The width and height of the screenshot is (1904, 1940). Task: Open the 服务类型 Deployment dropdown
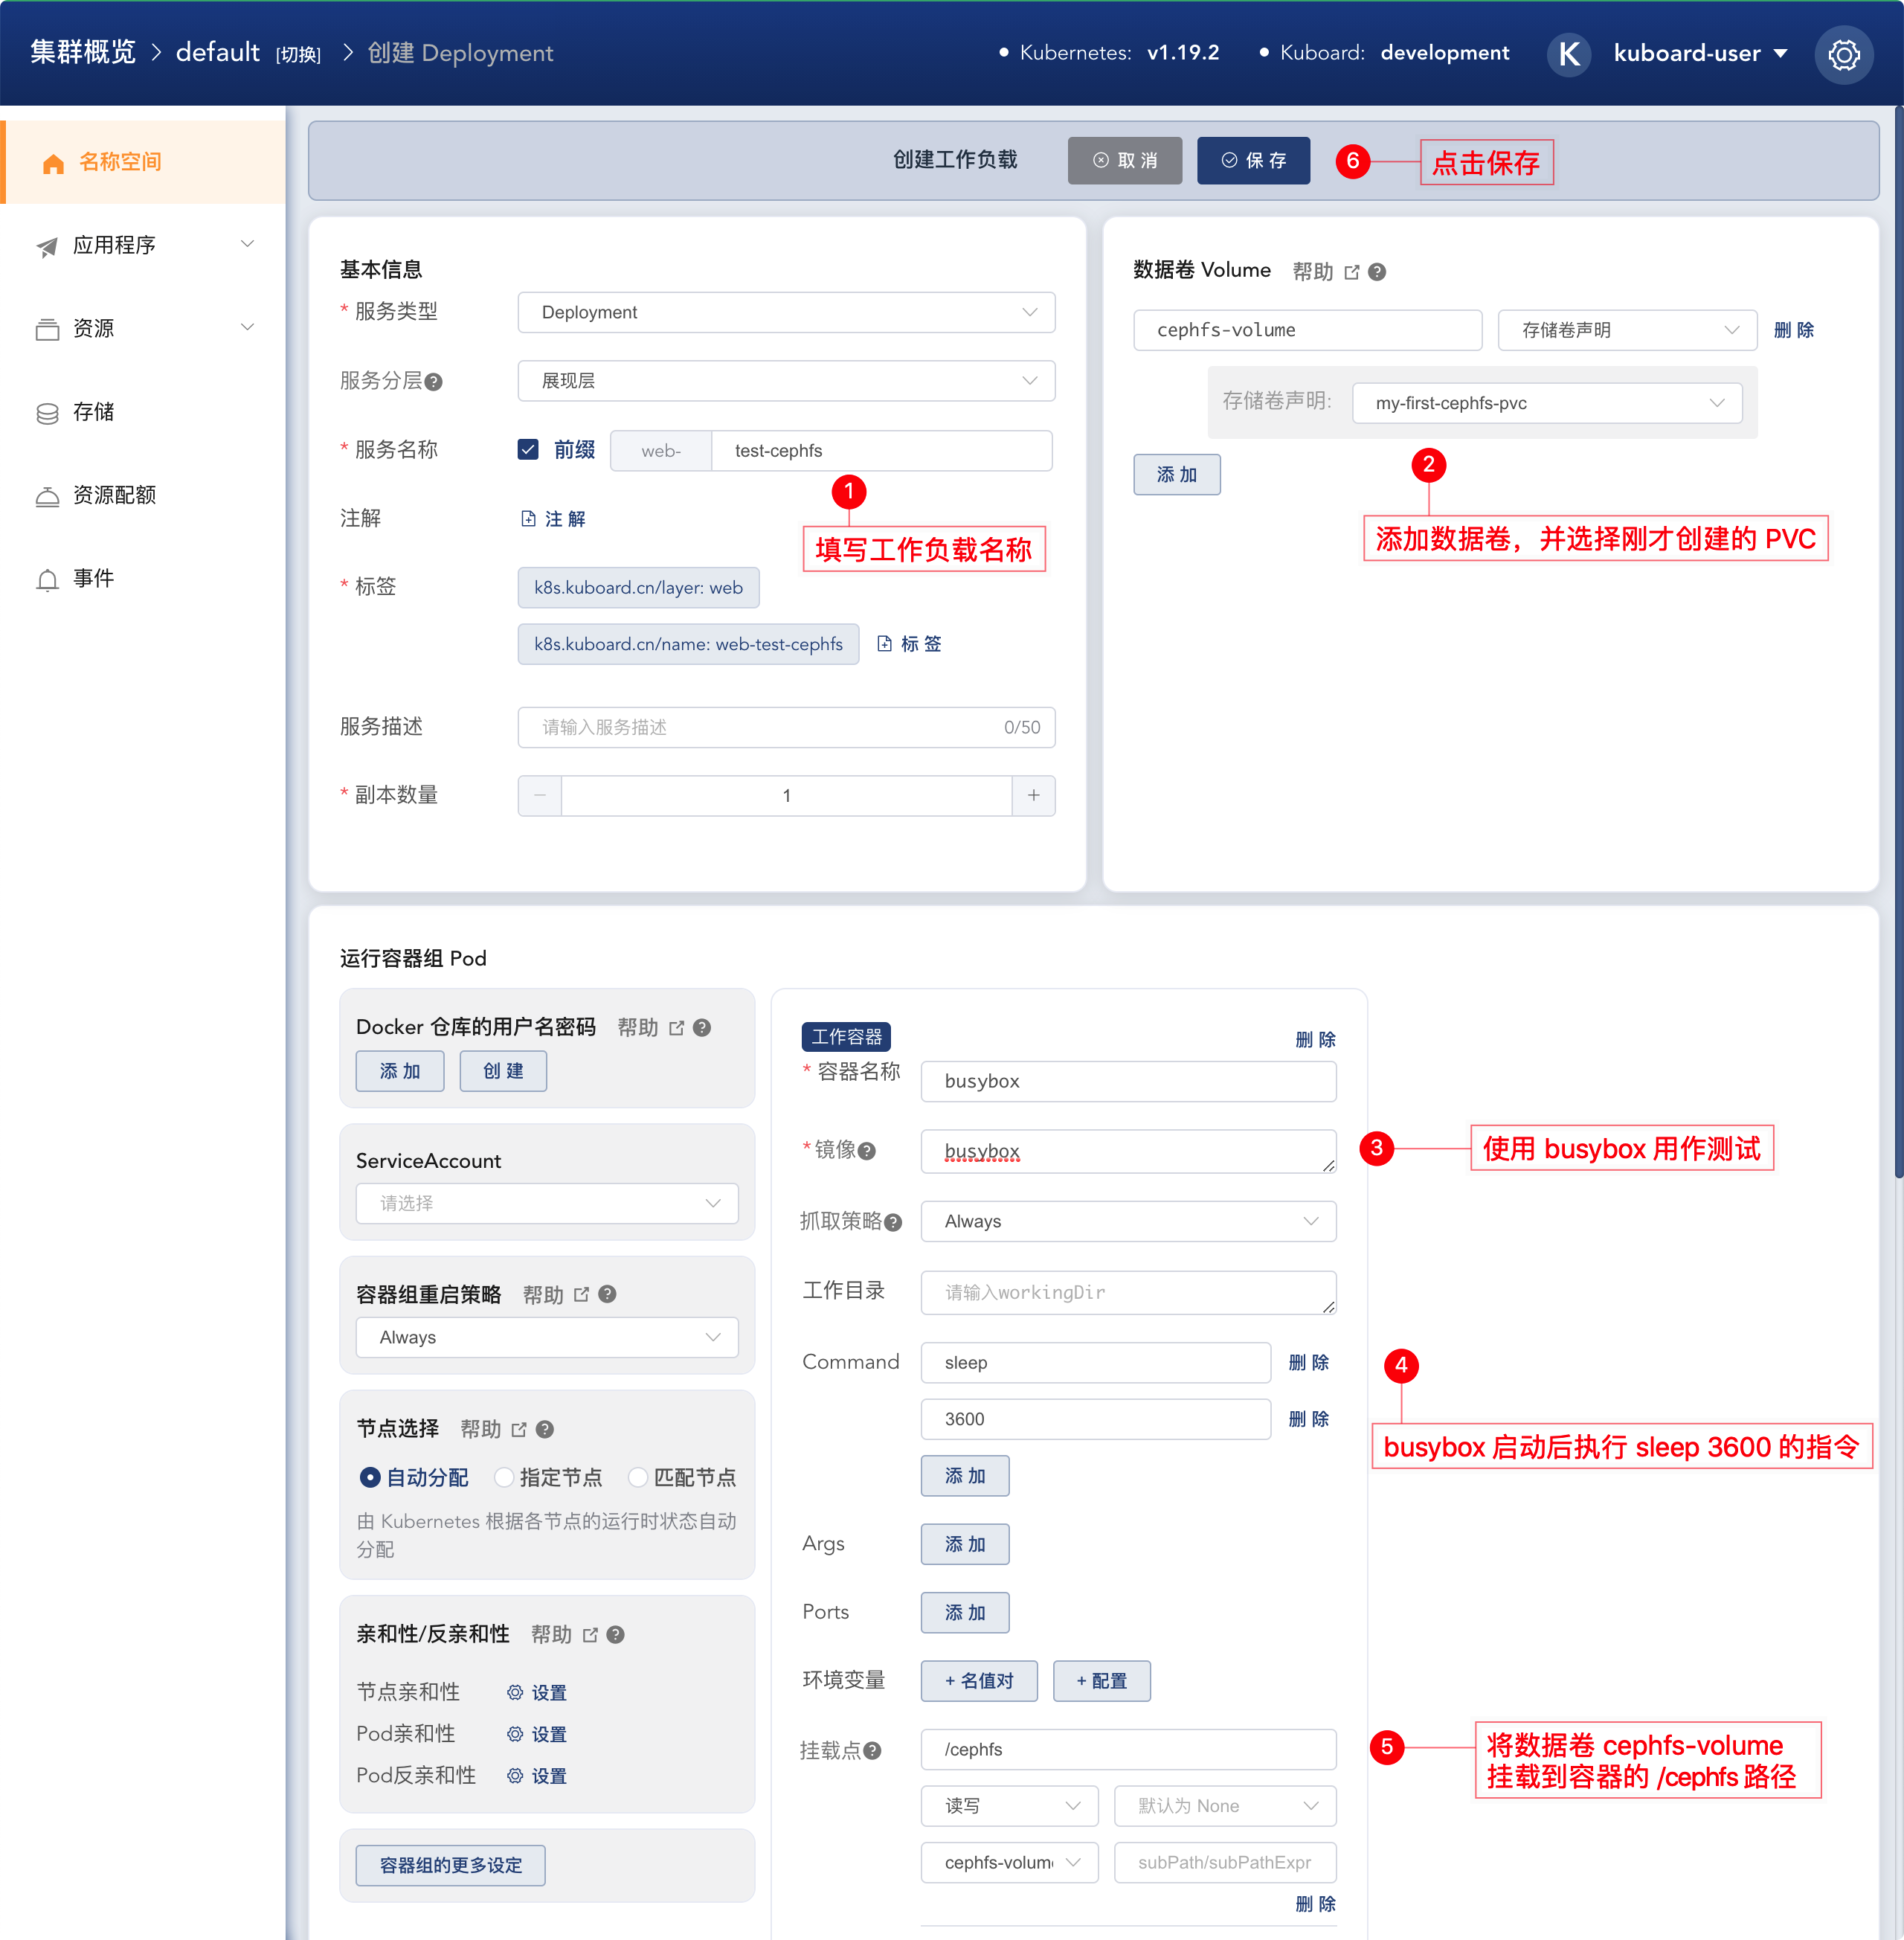[x=786, y=313]
